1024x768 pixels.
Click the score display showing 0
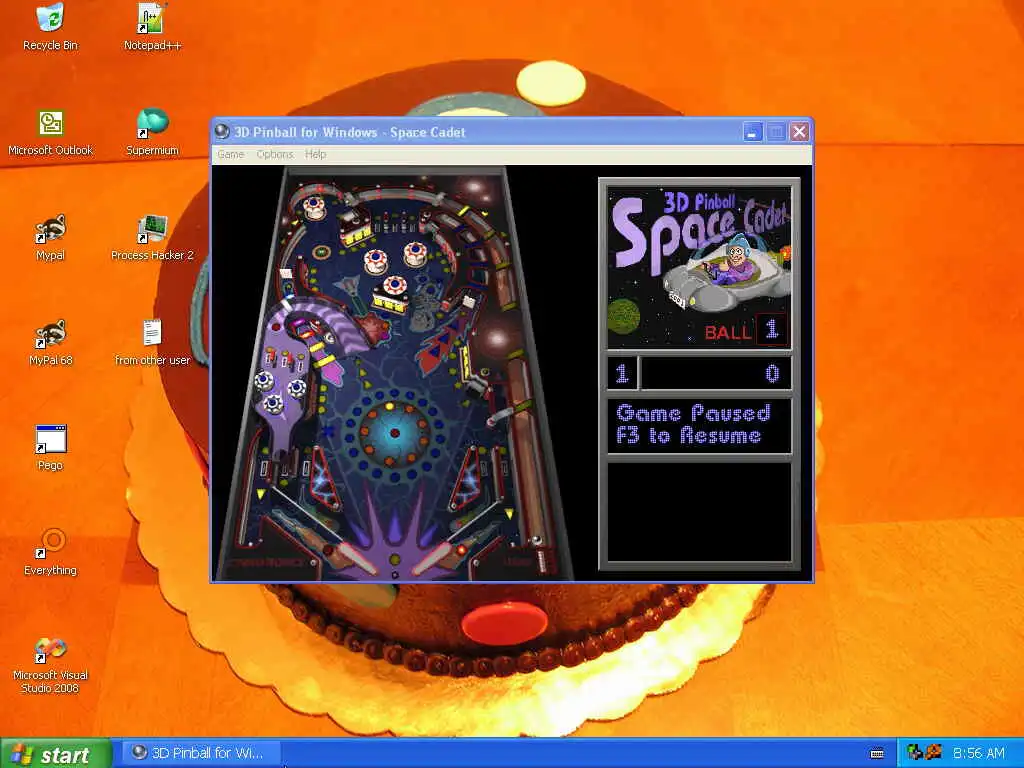click(x=716, y=373)
